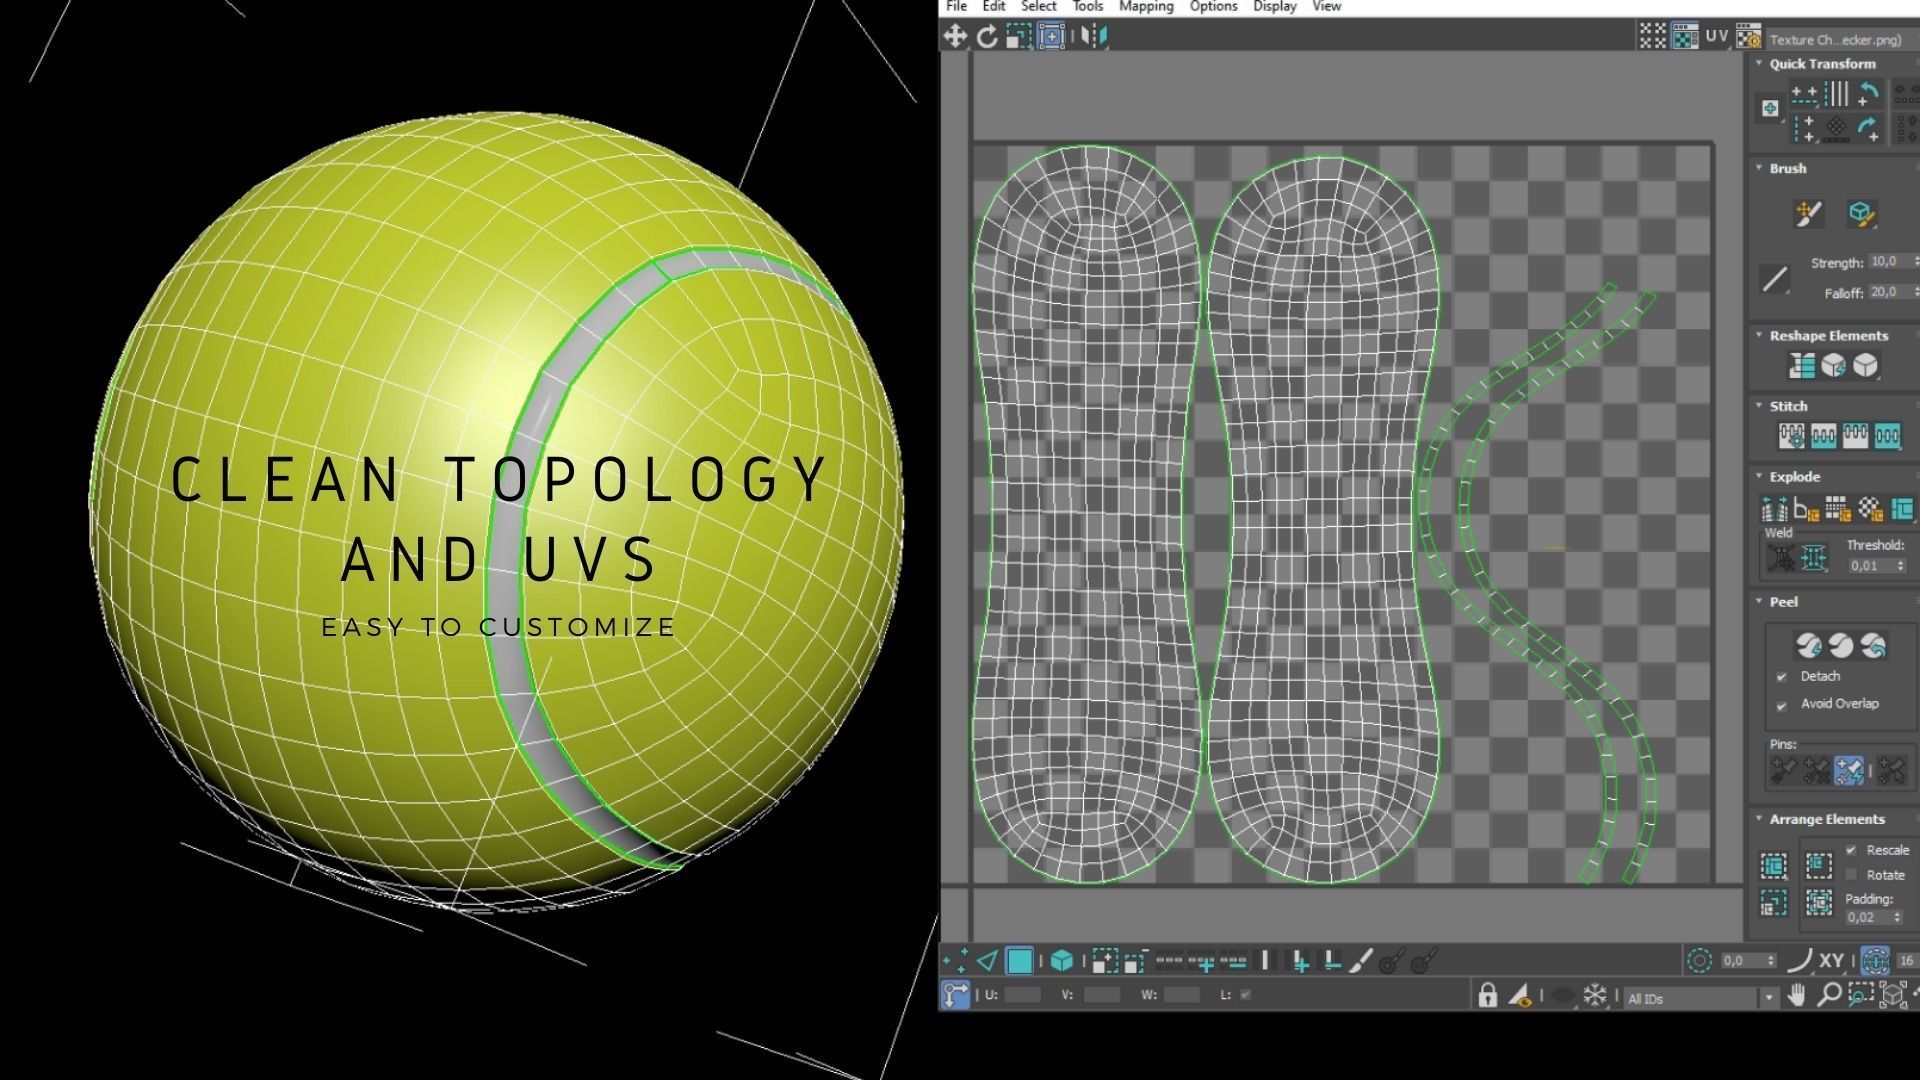Open the Display menu
1920x1080 pixels.
point(1275,6)
